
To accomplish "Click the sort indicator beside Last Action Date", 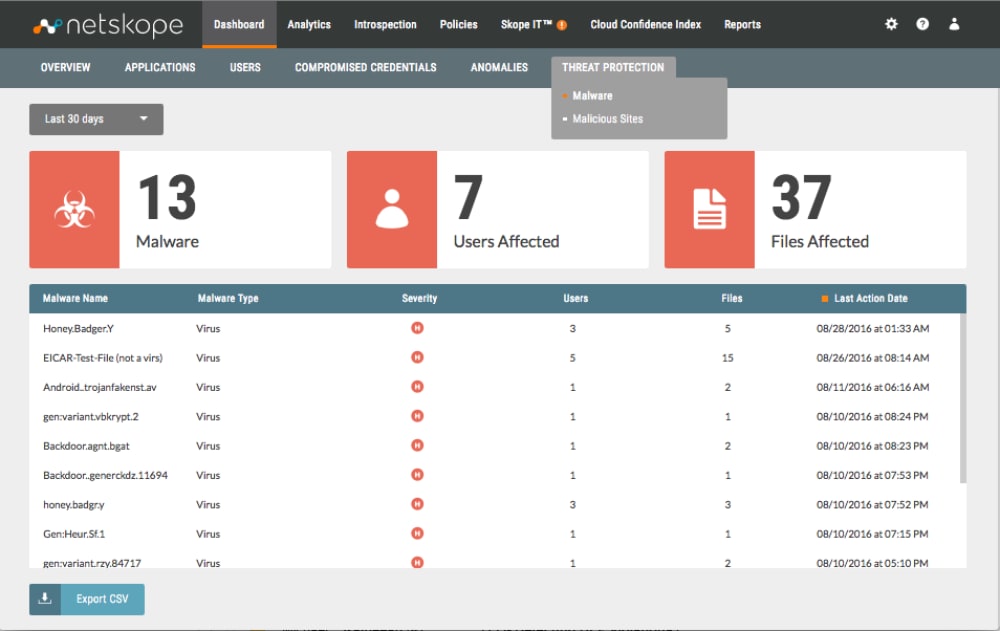I will (x=825, y=299).
